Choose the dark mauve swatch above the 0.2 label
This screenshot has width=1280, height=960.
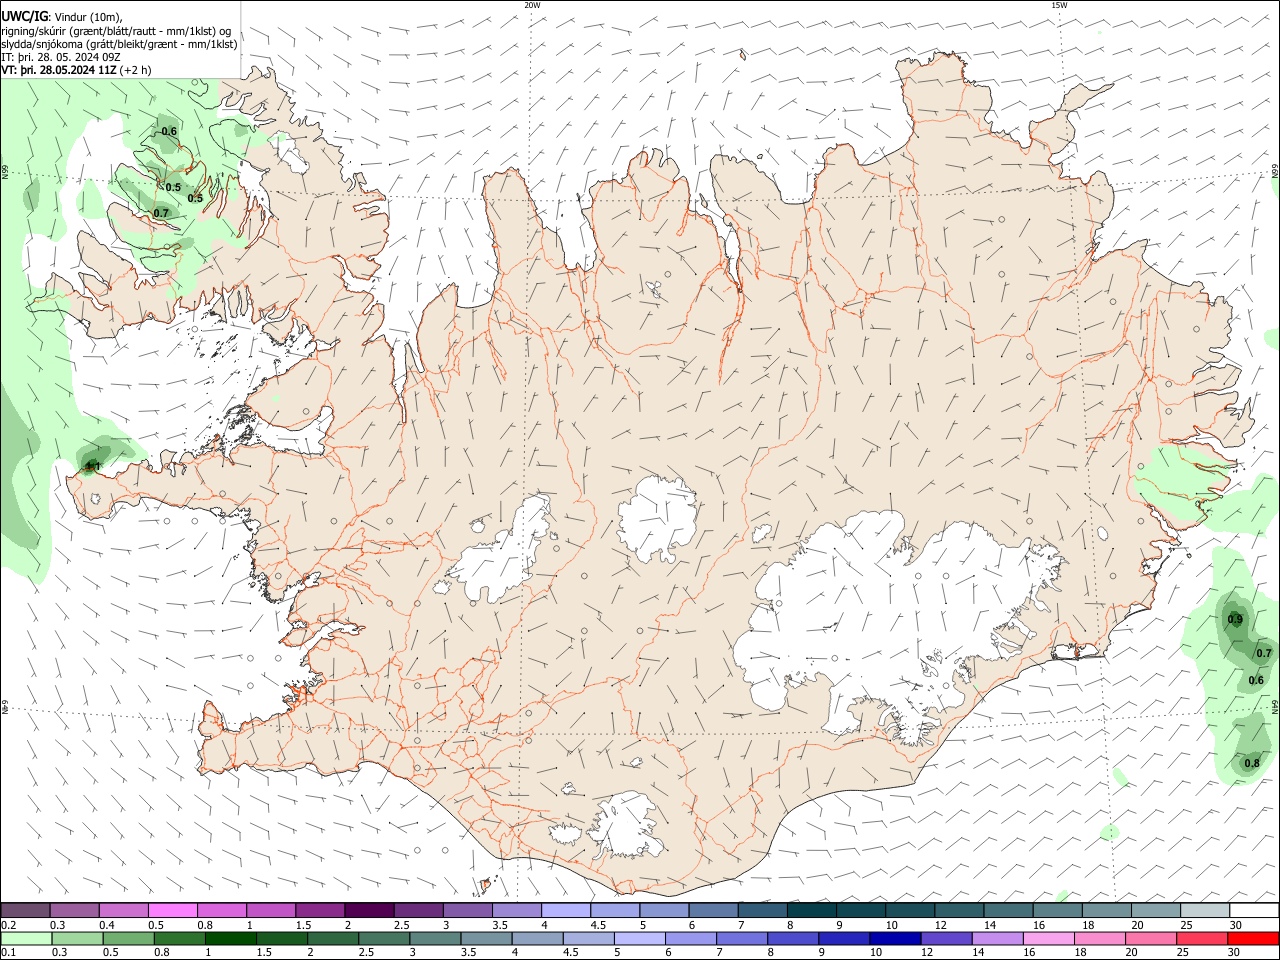[25, 911]
